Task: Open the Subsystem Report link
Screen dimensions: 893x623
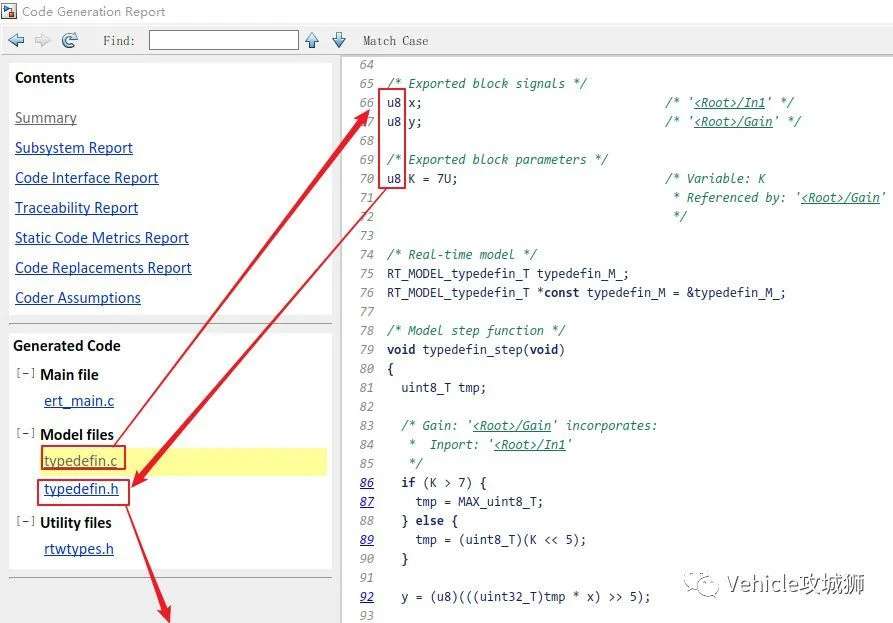Action: point(74,148)
